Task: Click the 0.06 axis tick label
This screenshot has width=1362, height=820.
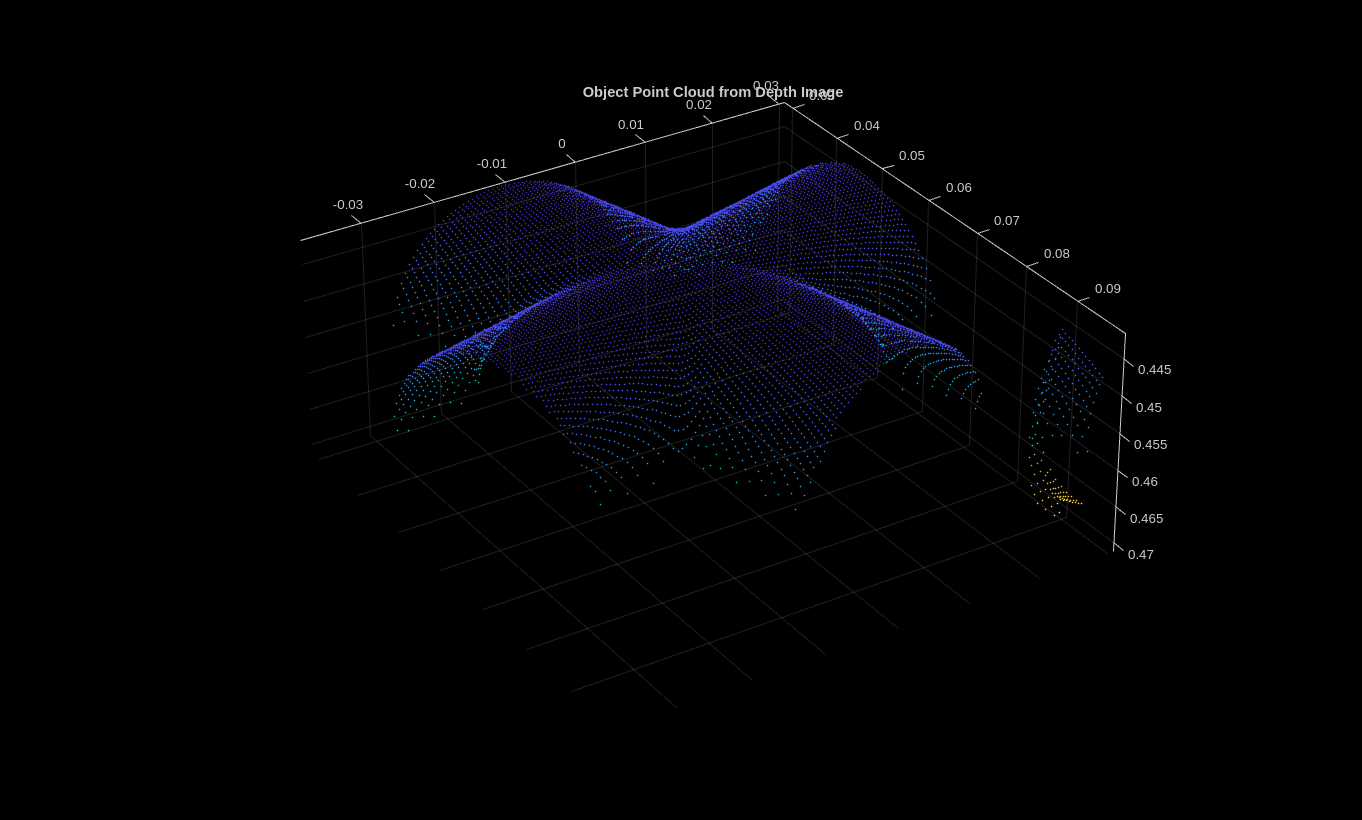Action: click(x=959, y=188)
